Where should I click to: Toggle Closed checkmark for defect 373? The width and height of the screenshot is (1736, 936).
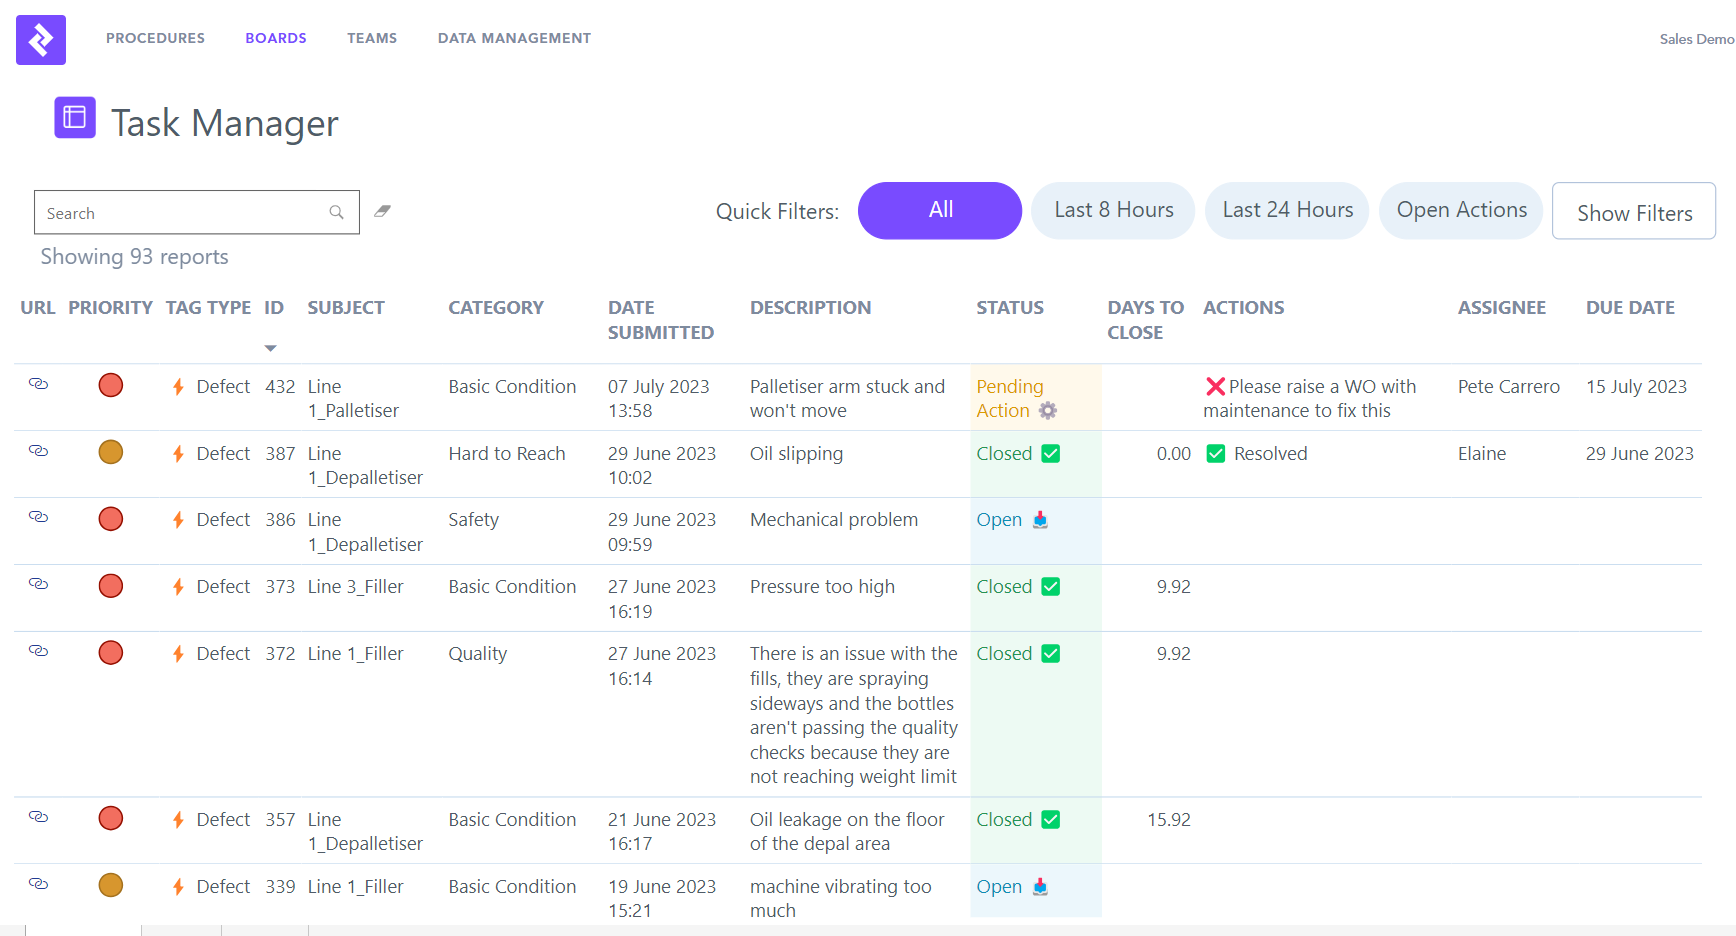click(1050, 586)
